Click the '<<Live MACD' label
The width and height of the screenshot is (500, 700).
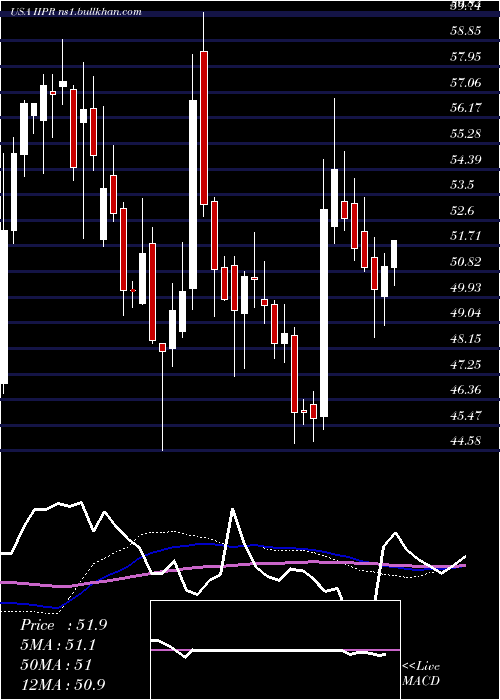[x=421, y=673]
